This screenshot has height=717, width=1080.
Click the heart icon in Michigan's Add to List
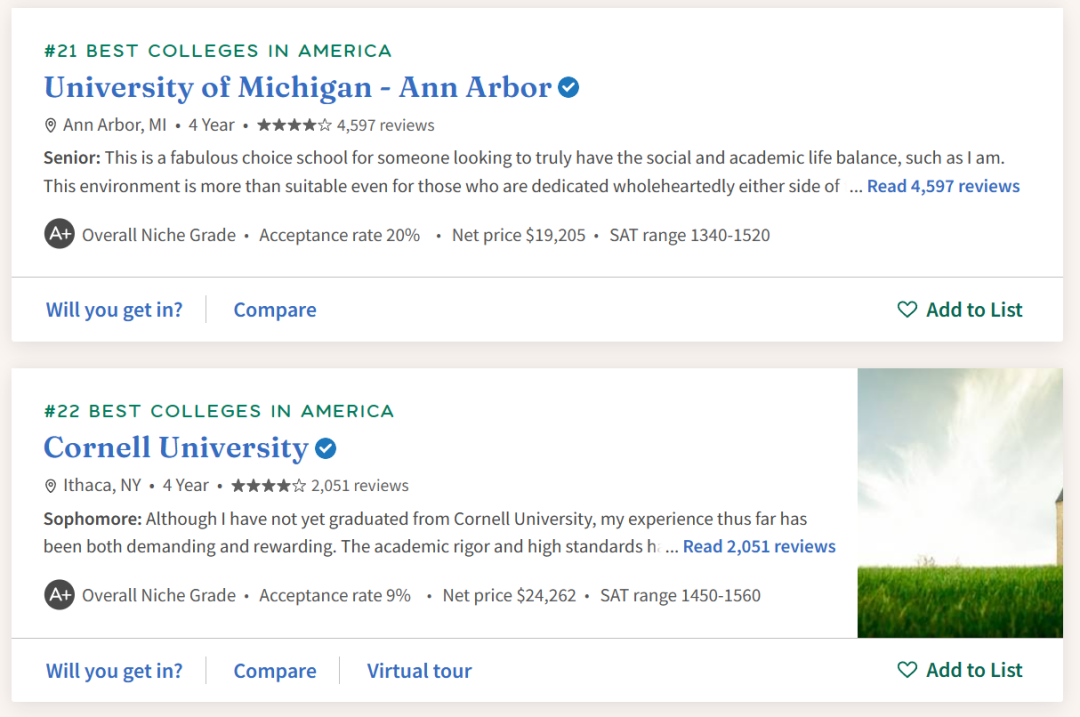click(907, 309)
